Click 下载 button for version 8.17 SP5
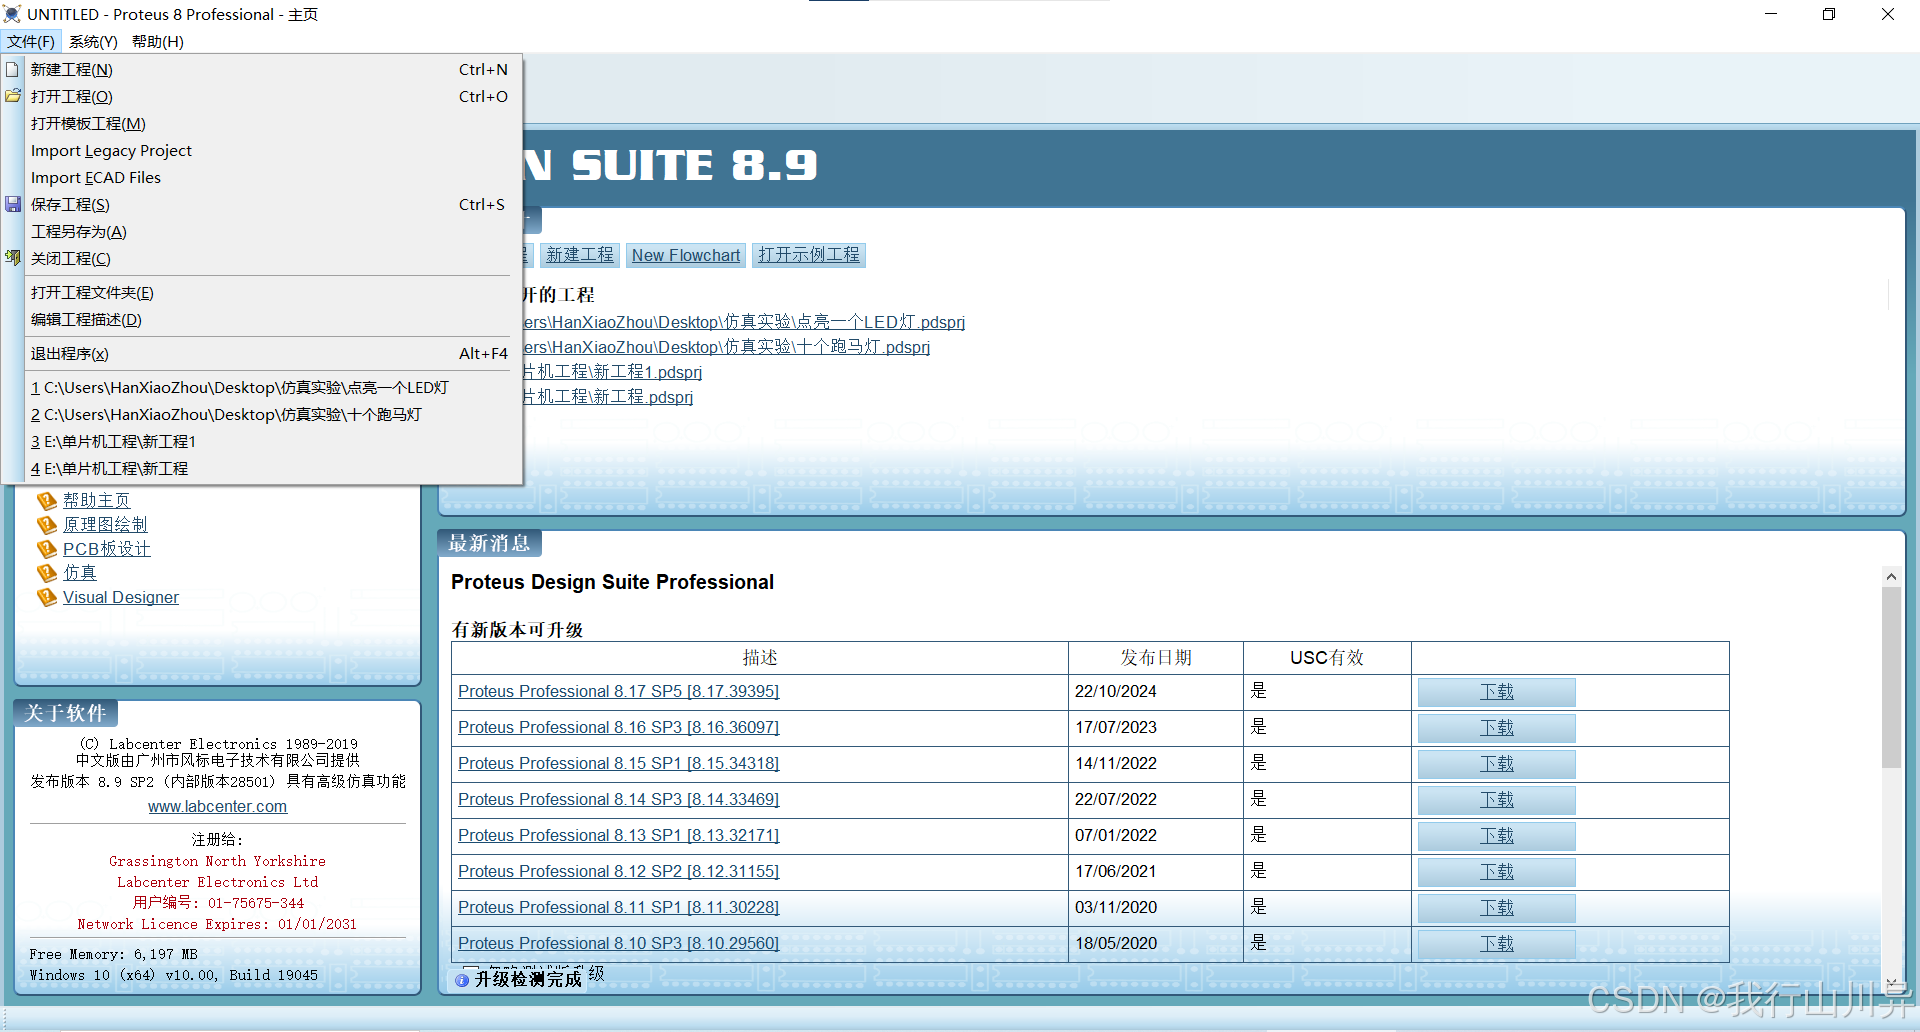The width and height of the screenshot is (1920, 1032). (1497, 692)
